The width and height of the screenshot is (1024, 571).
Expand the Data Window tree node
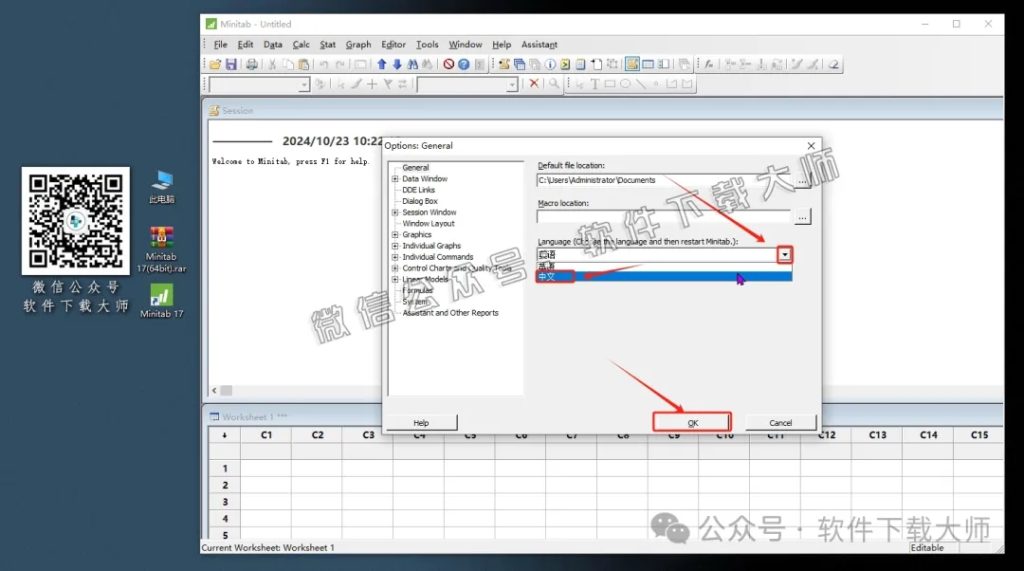[395, 178]
